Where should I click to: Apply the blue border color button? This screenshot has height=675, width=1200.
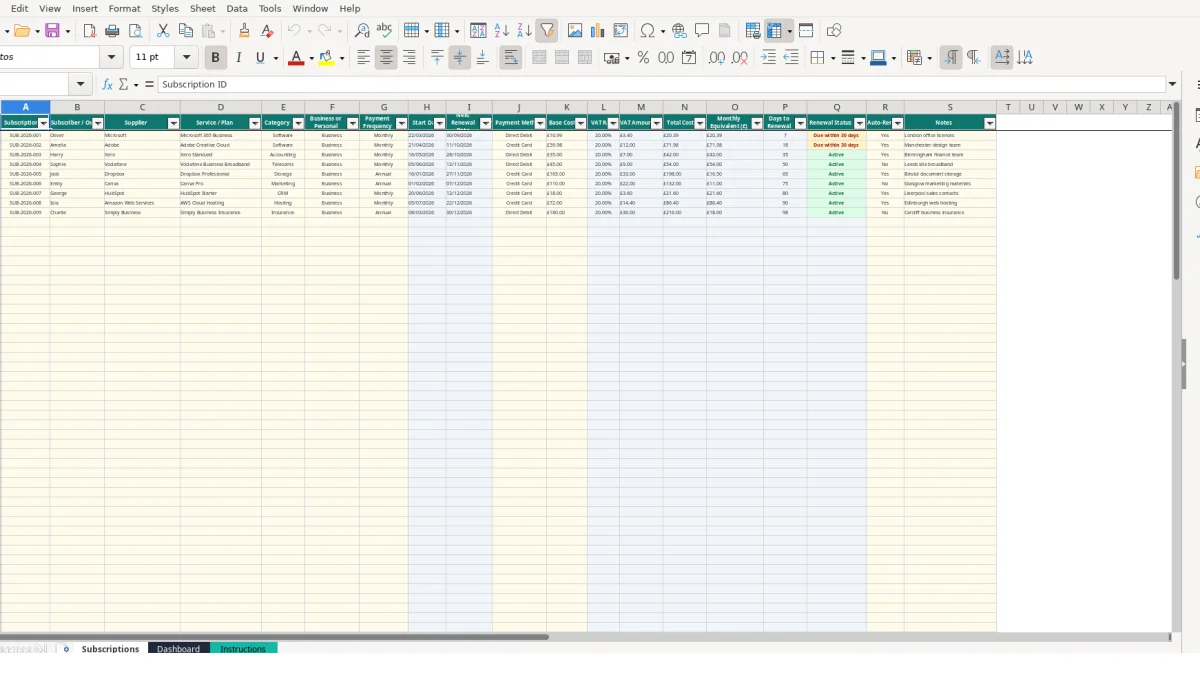(877, 58)
